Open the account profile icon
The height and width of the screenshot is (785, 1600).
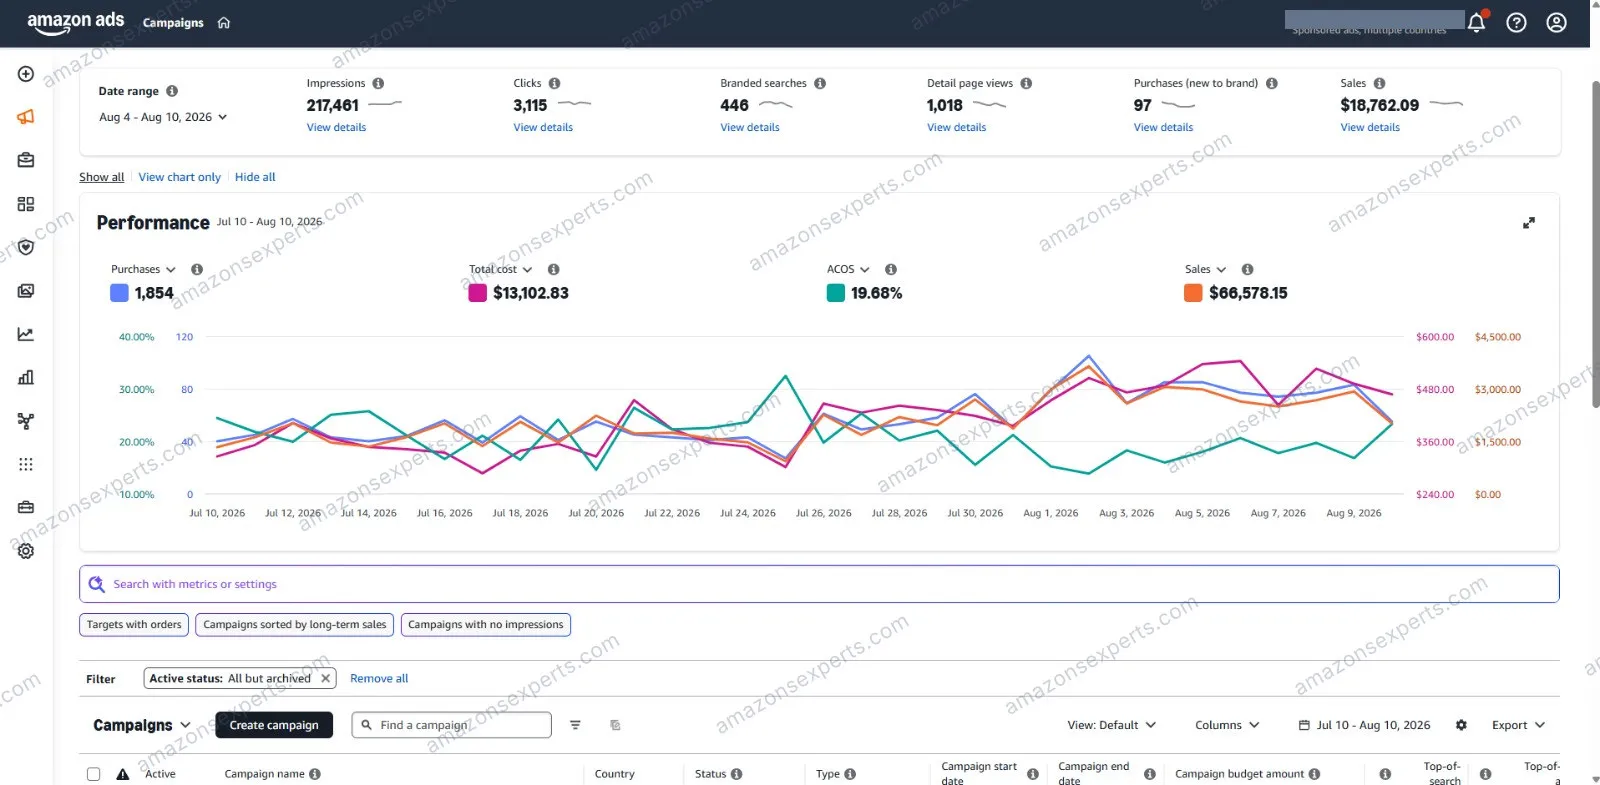pos(1556,22)
